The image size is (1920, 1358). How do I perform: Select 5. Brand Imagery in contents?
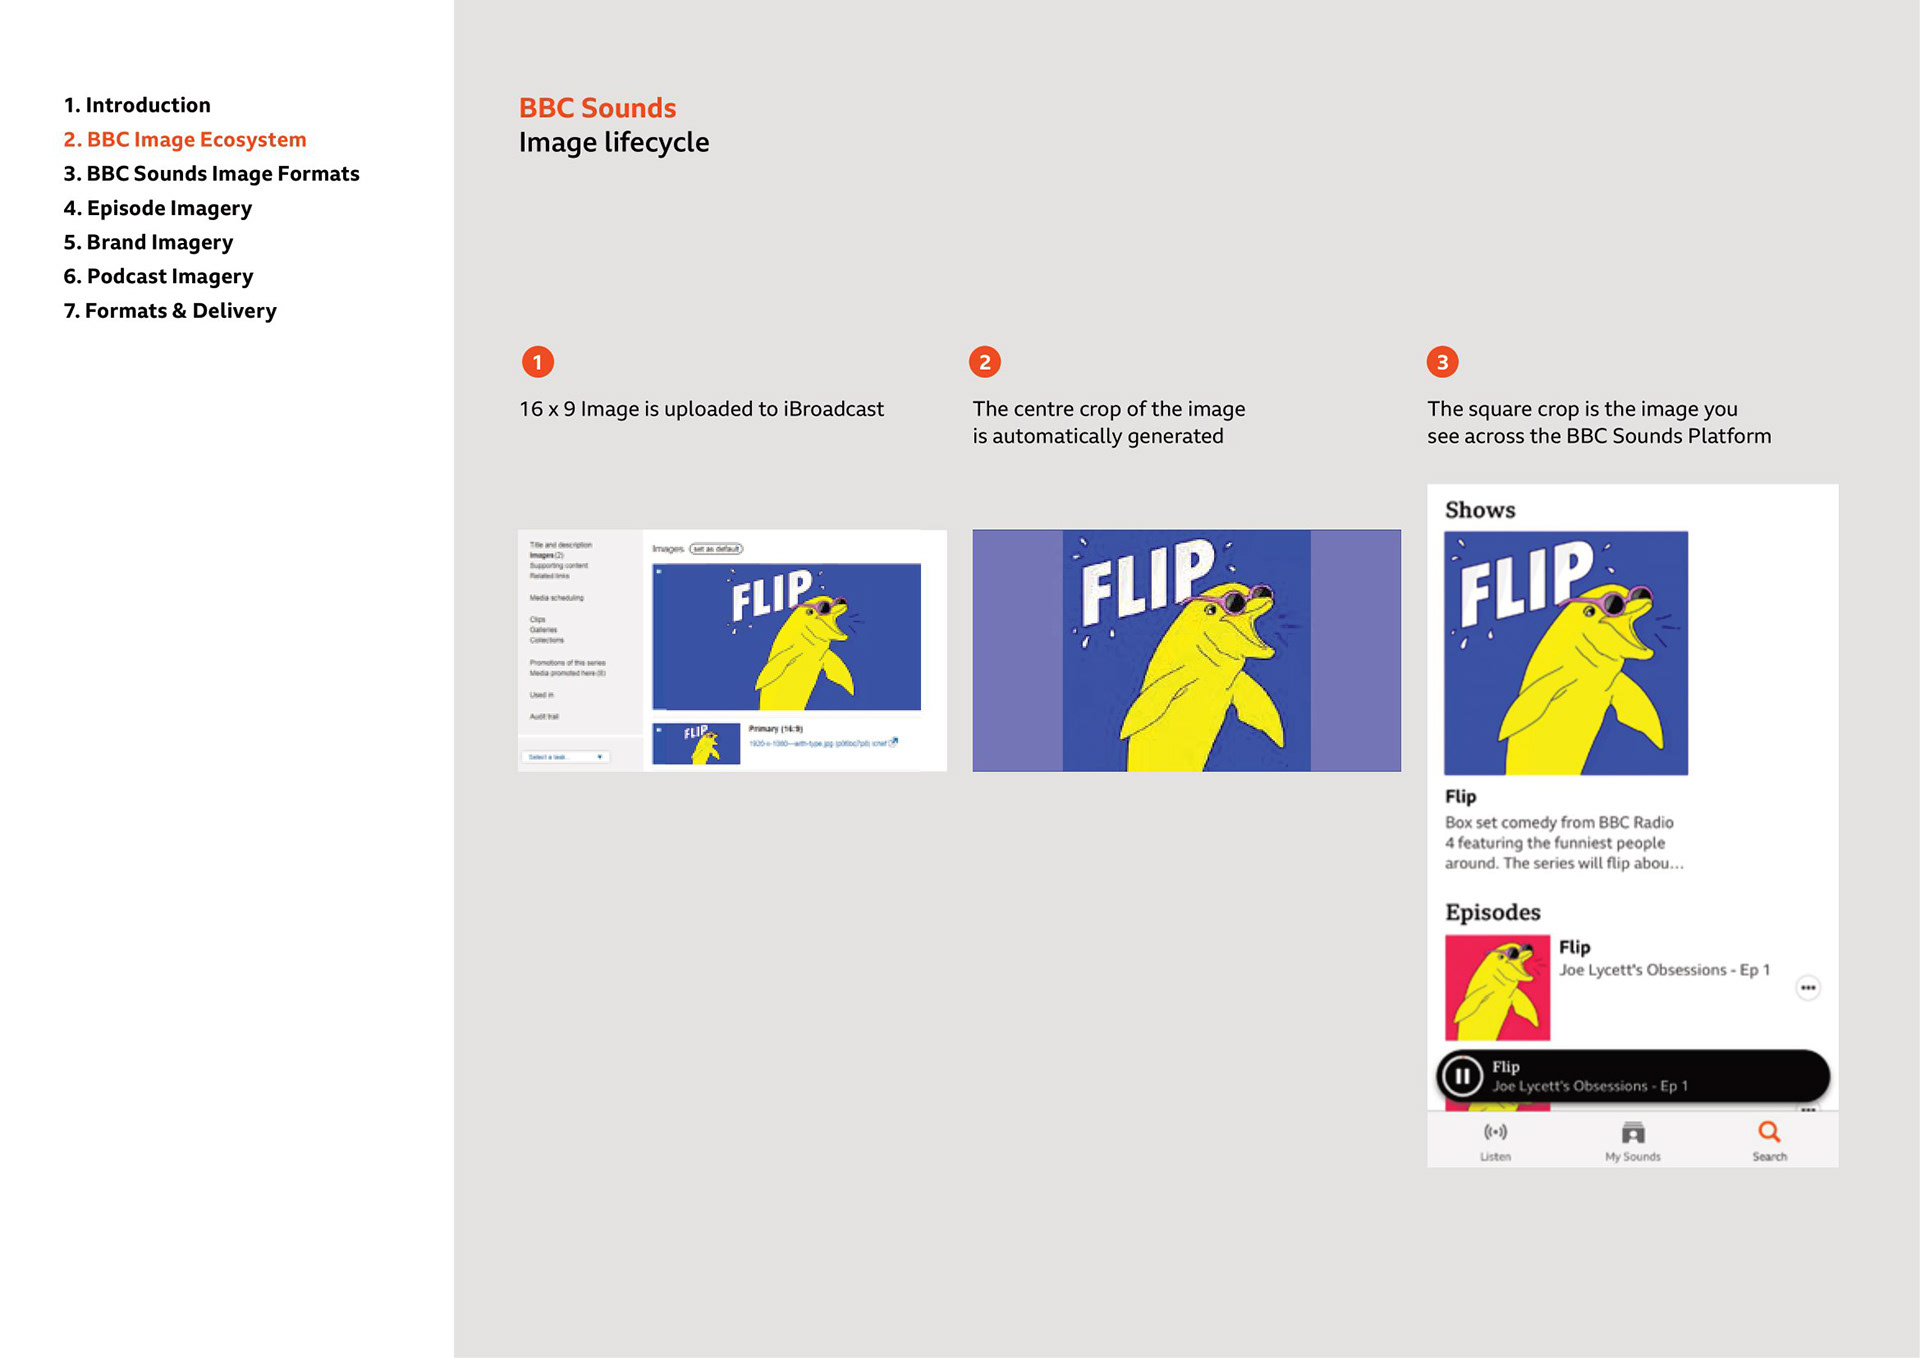[x=148, y=242]
